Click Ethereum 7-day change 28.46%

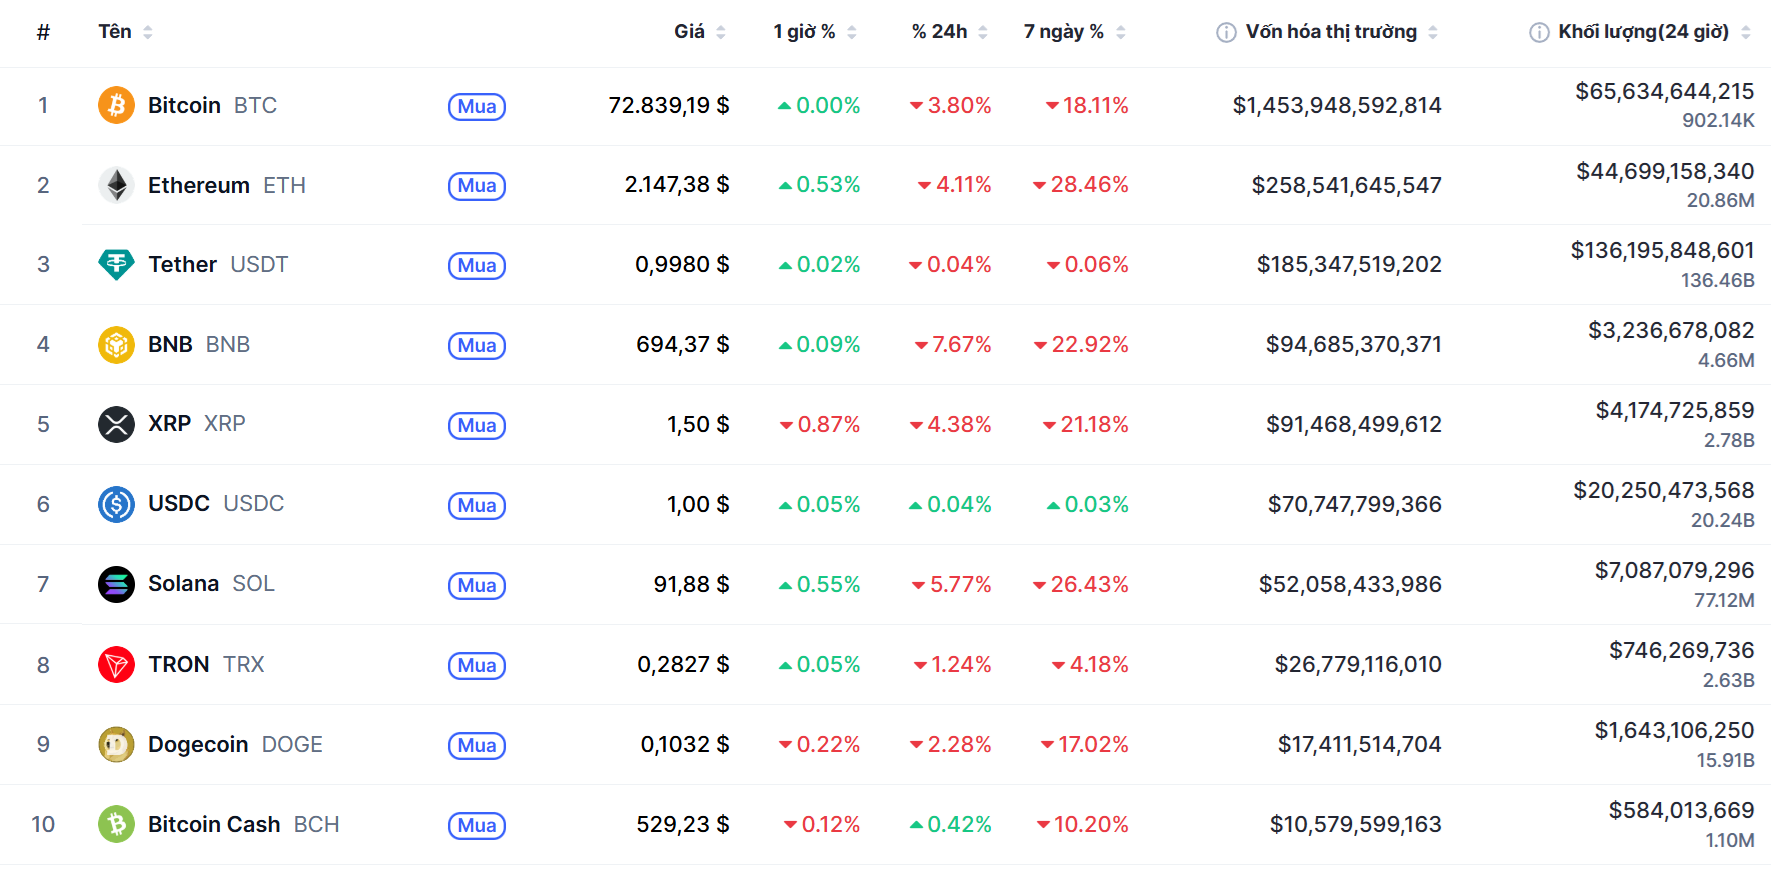coord(1080,184)
